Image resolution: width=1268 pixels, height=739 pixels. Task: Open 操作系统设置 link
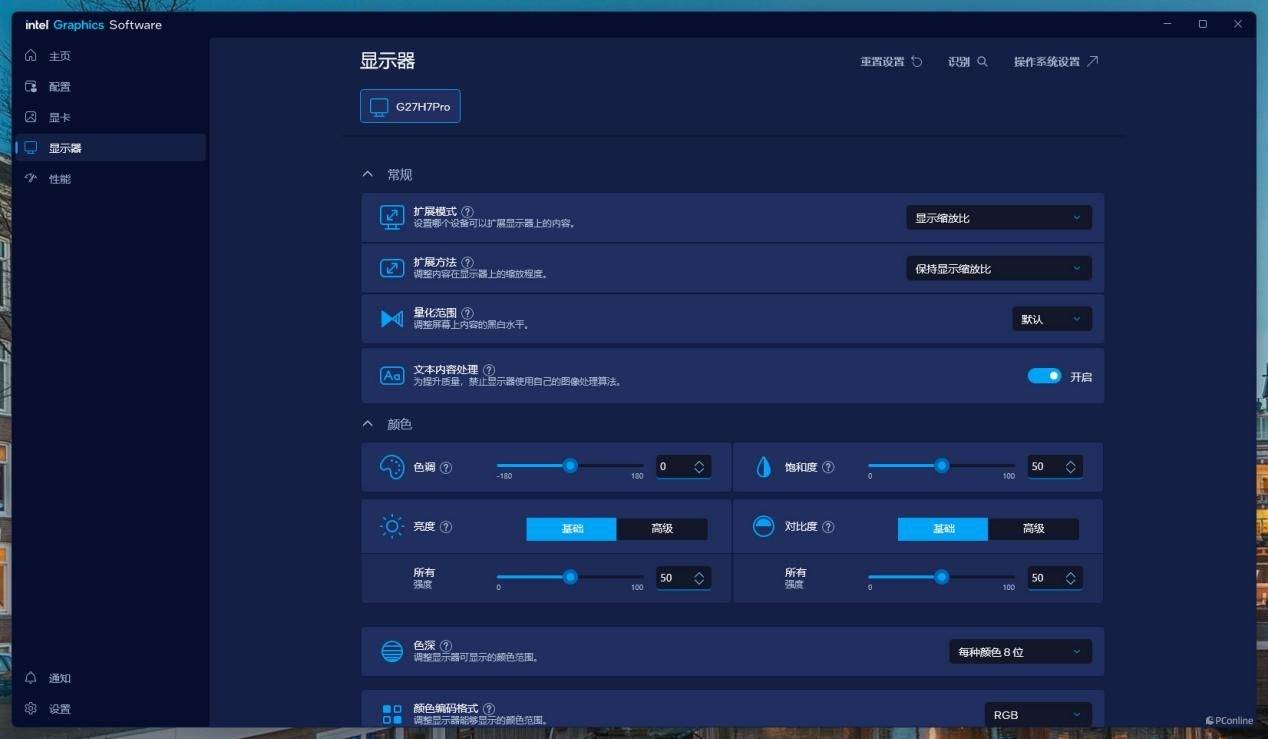(x=1055, y=62)
